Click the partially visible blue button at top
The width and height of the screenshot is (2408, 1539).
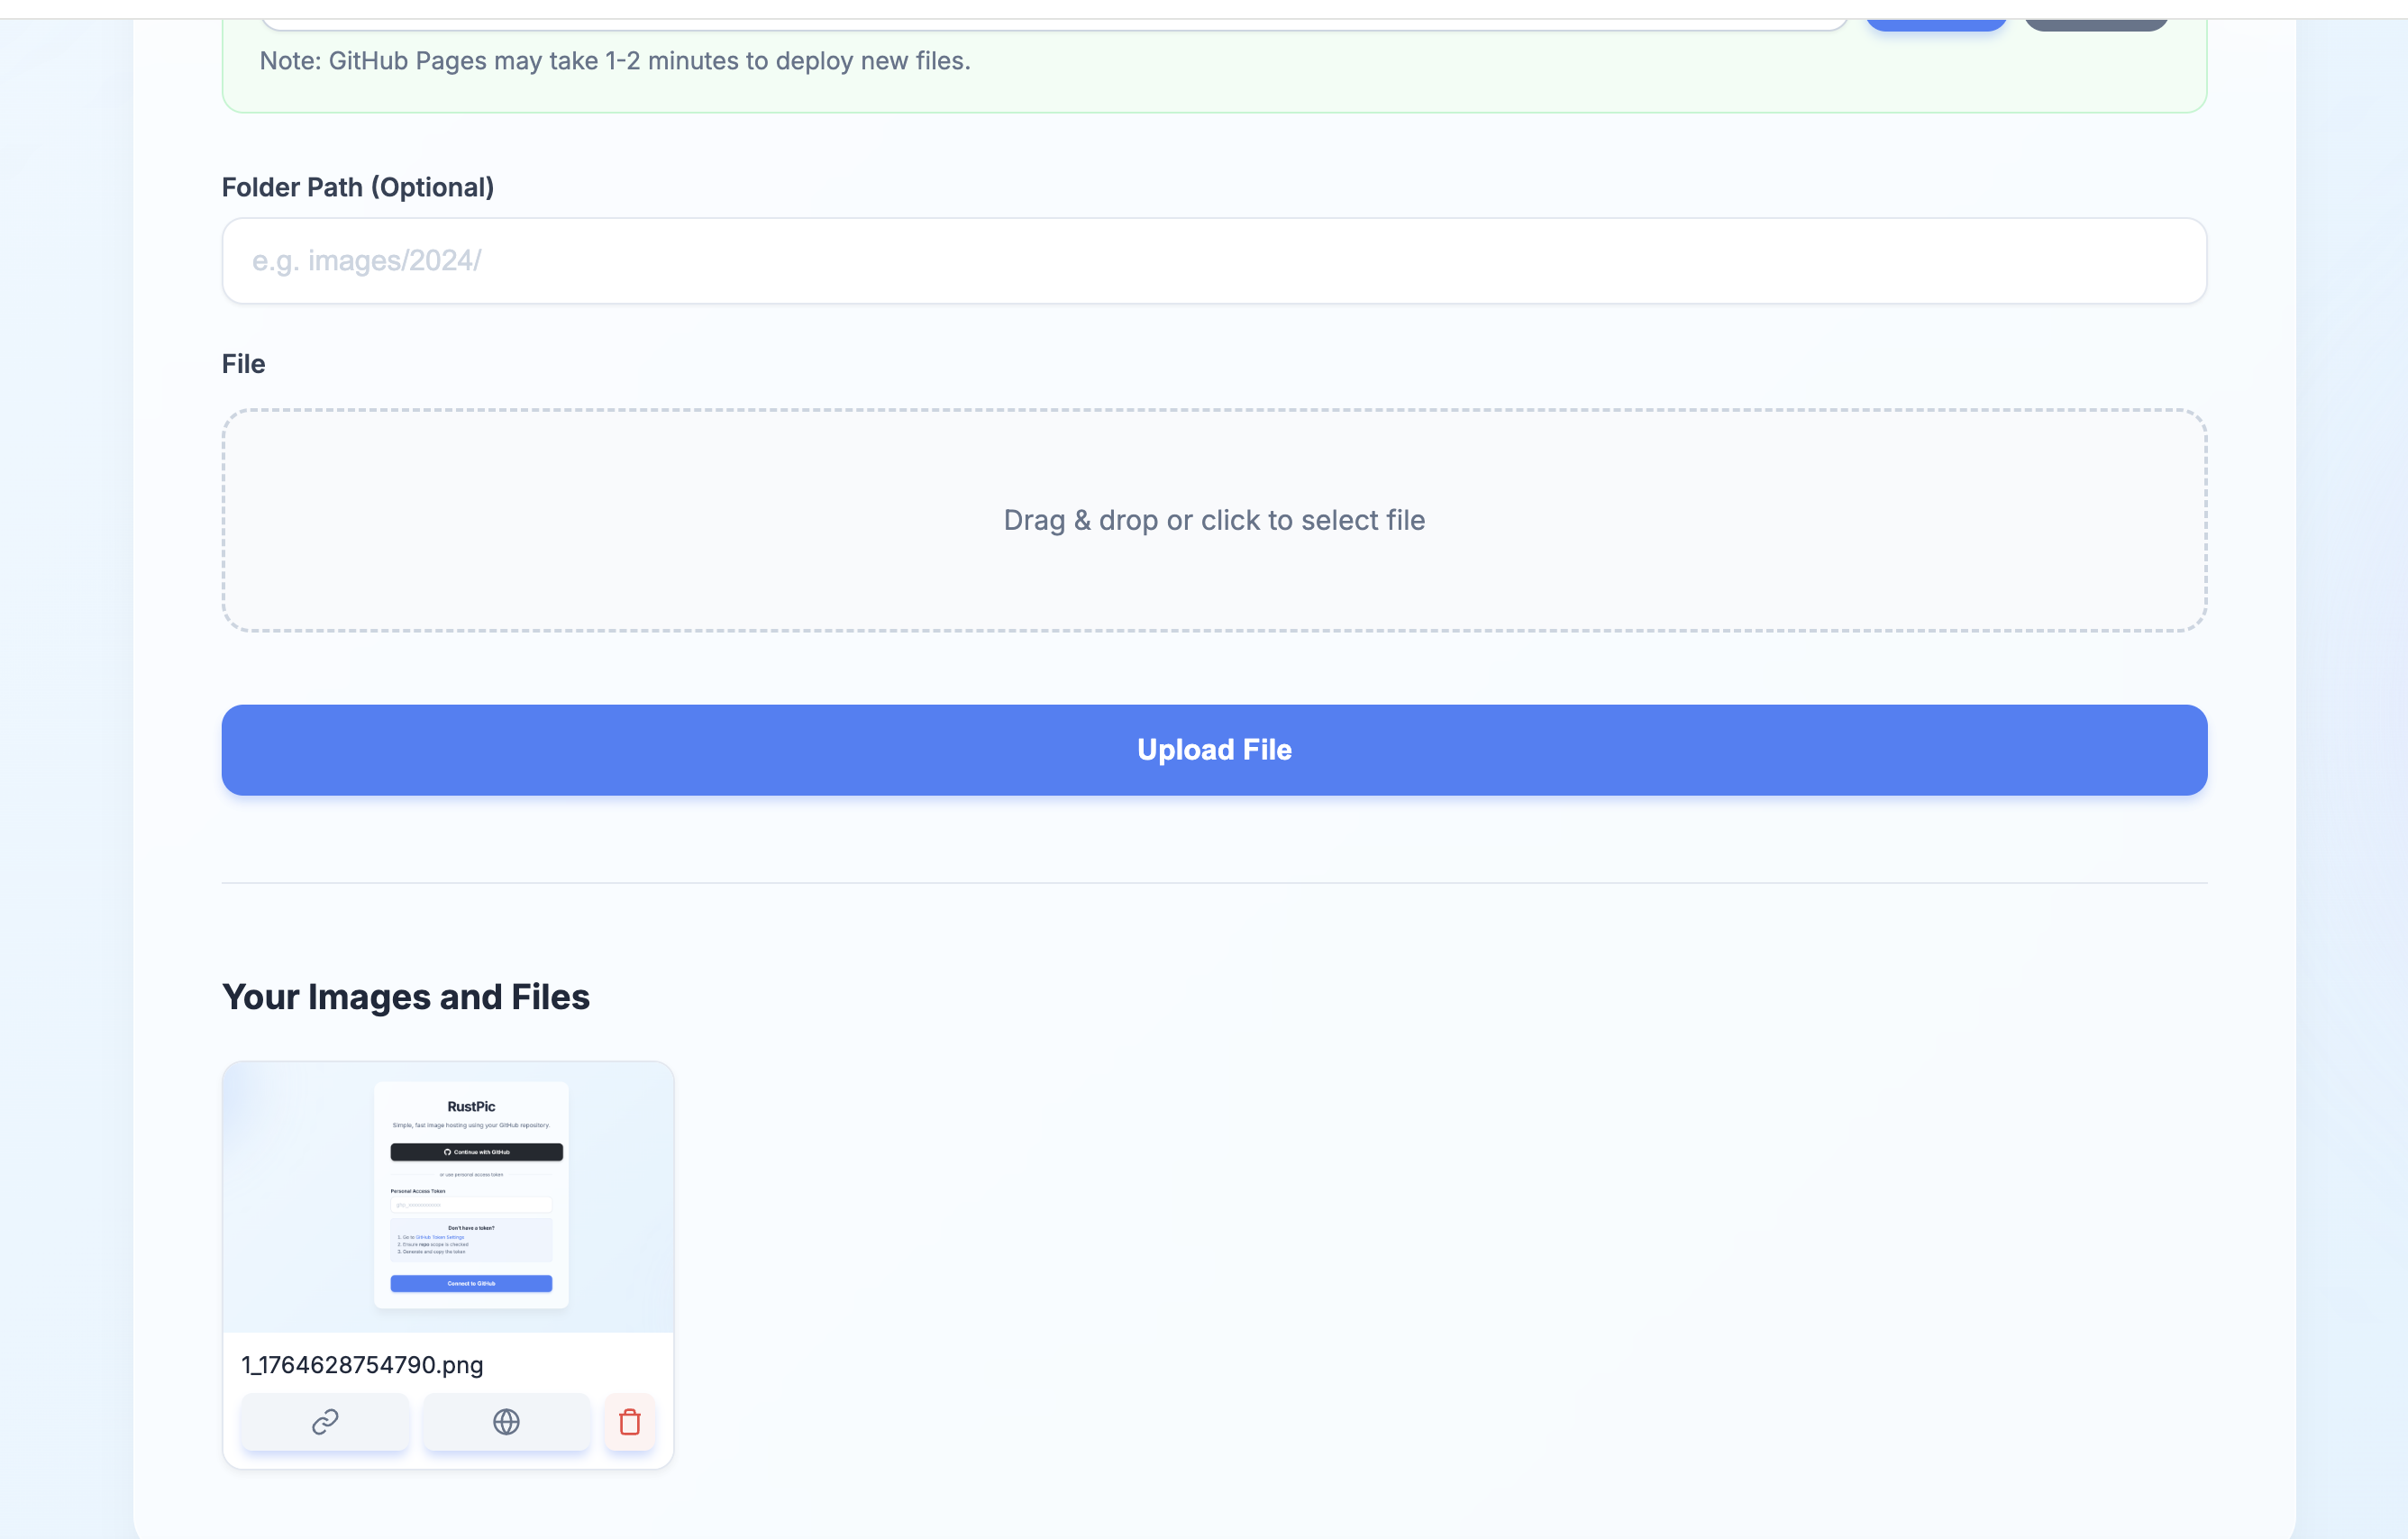point(1935,23)
